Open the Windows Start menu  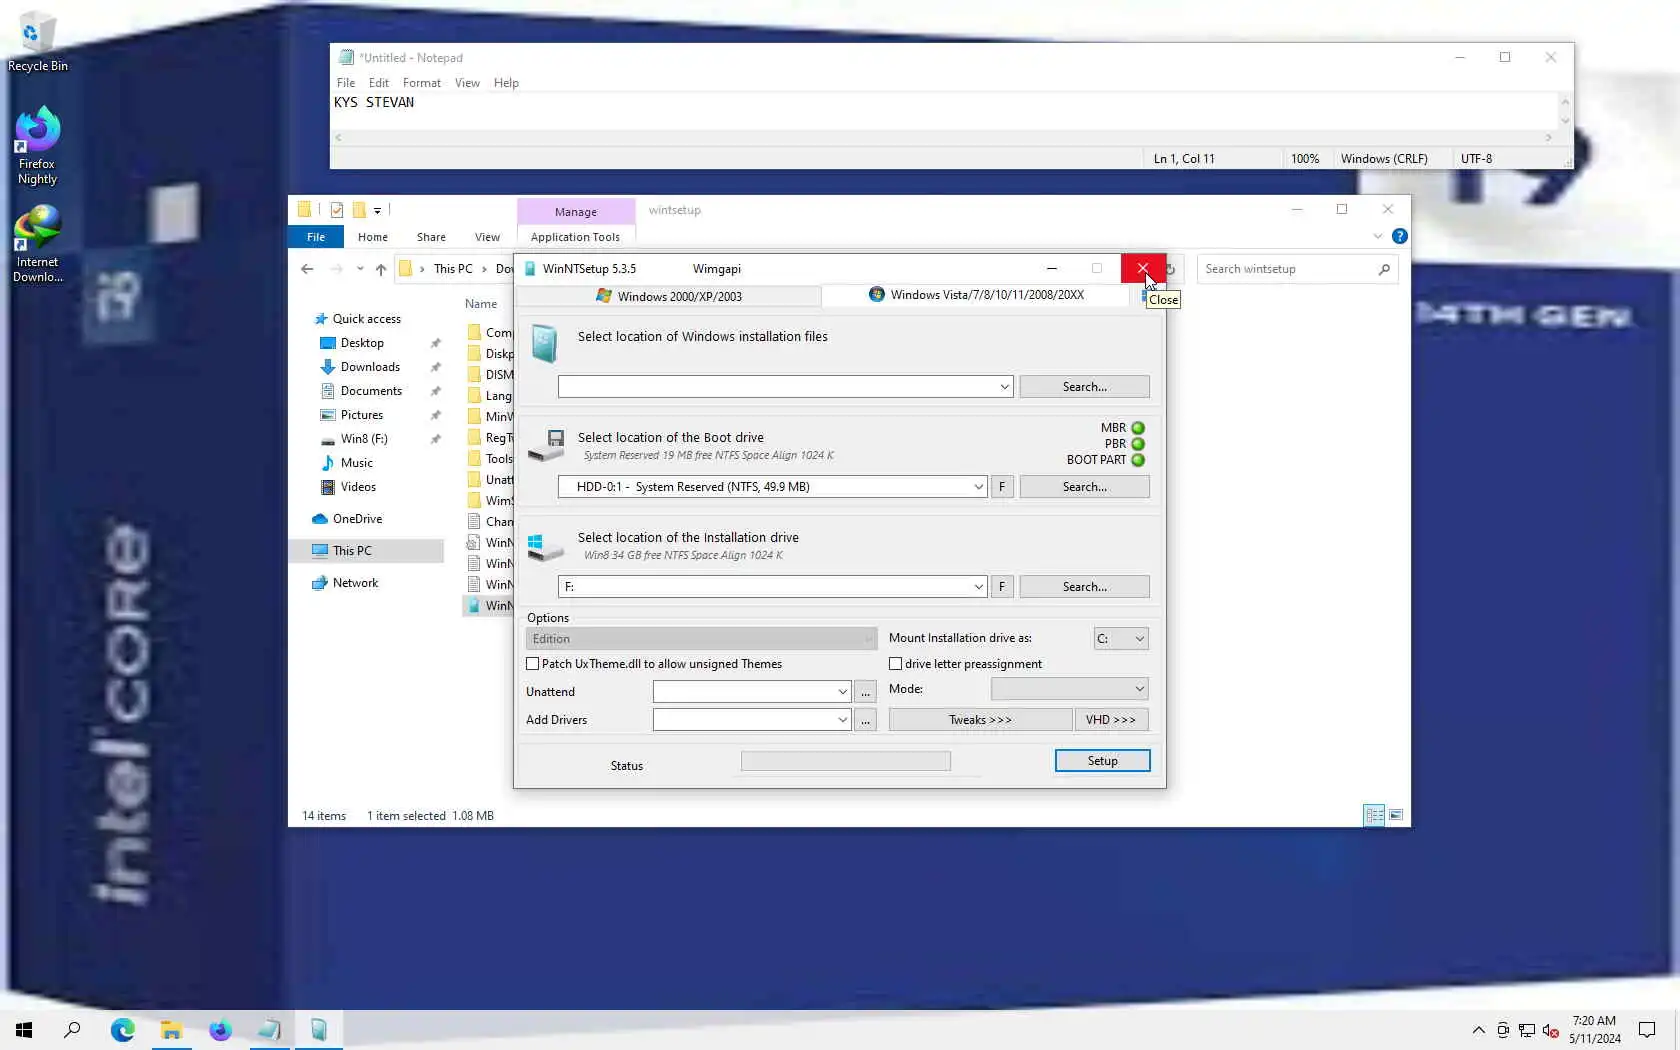(x=24, y=1030)
